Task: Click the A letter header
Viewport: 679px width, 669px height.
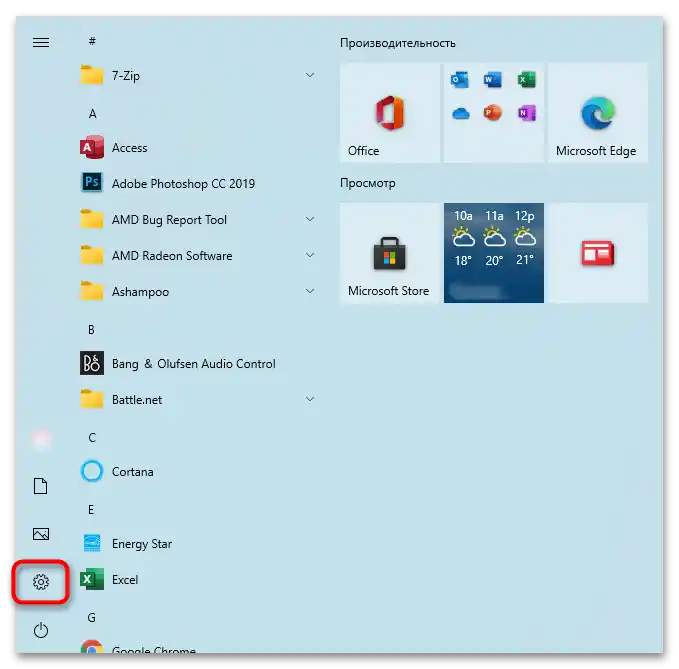Action: pos(92,113)
